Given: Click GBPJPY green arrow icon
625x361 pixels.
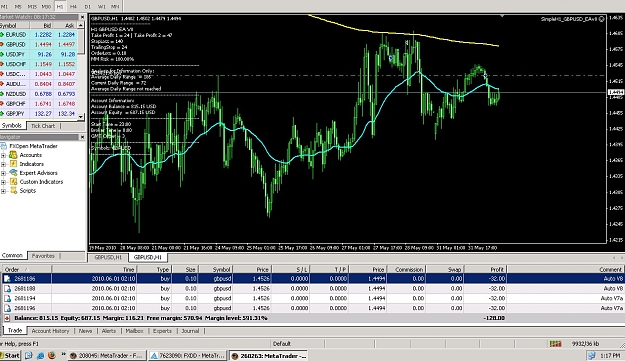Looking at the screenshot, I should pos(2,114).
